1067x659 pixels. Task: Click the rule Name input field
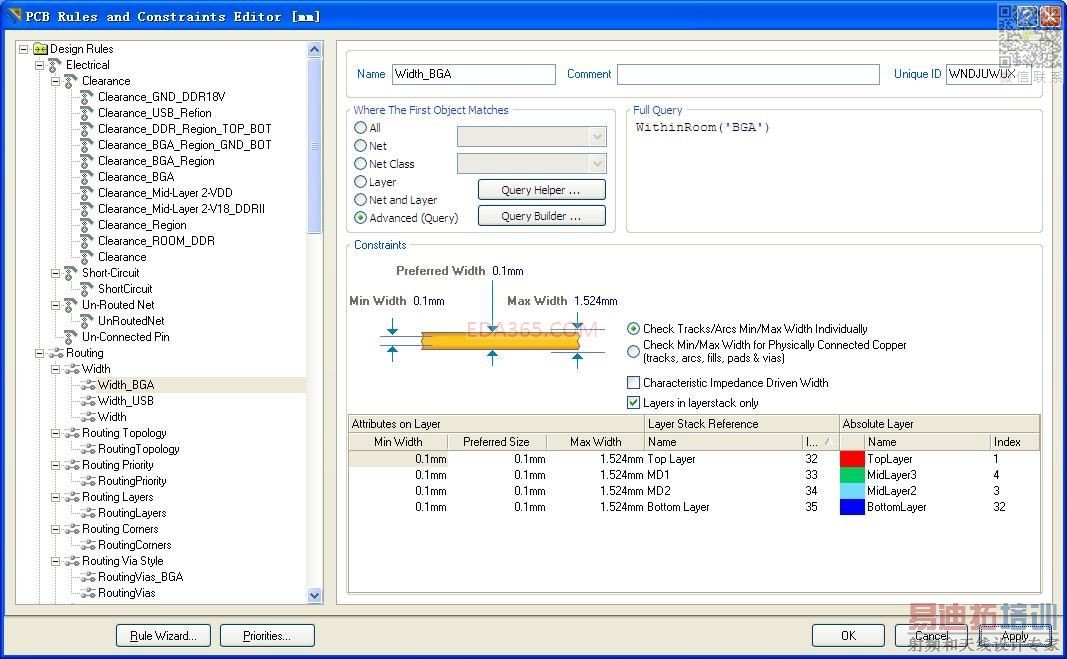point(474,74)
